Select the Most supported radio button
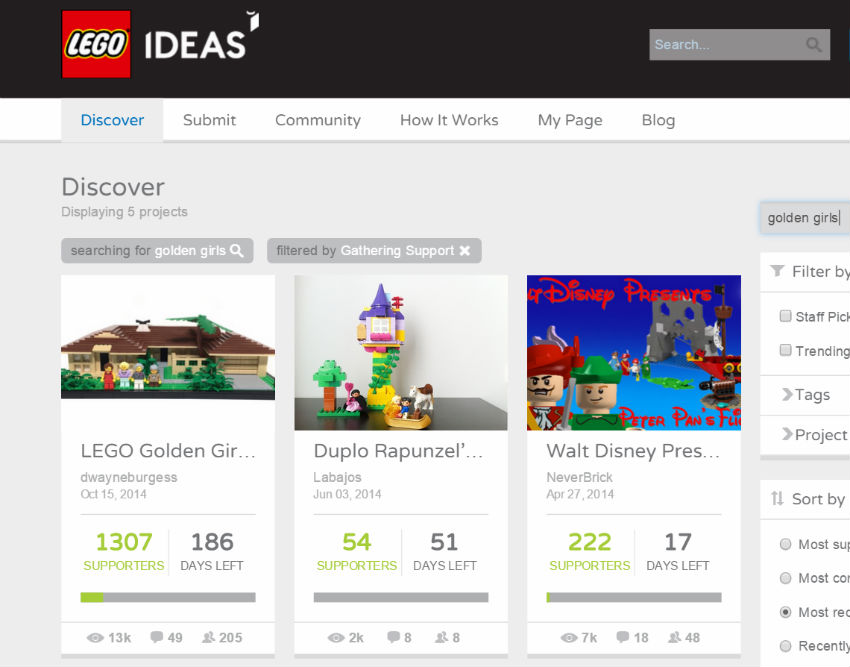The image size is (850, 667). pos(785,544)
